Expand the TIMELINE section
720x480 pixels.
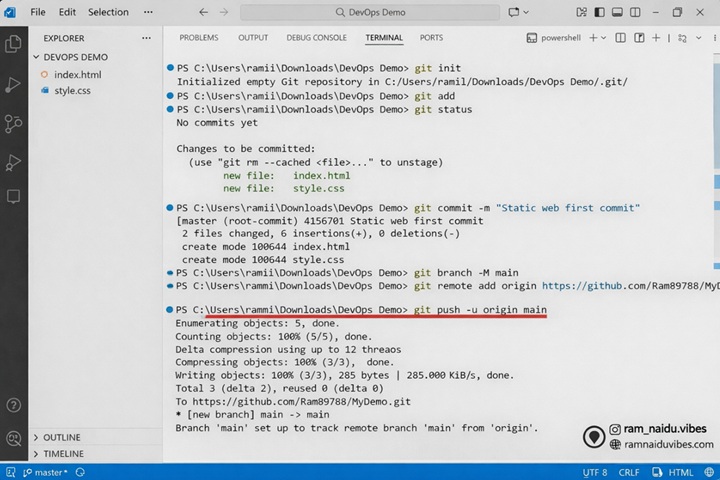click(x=63, y=453)
